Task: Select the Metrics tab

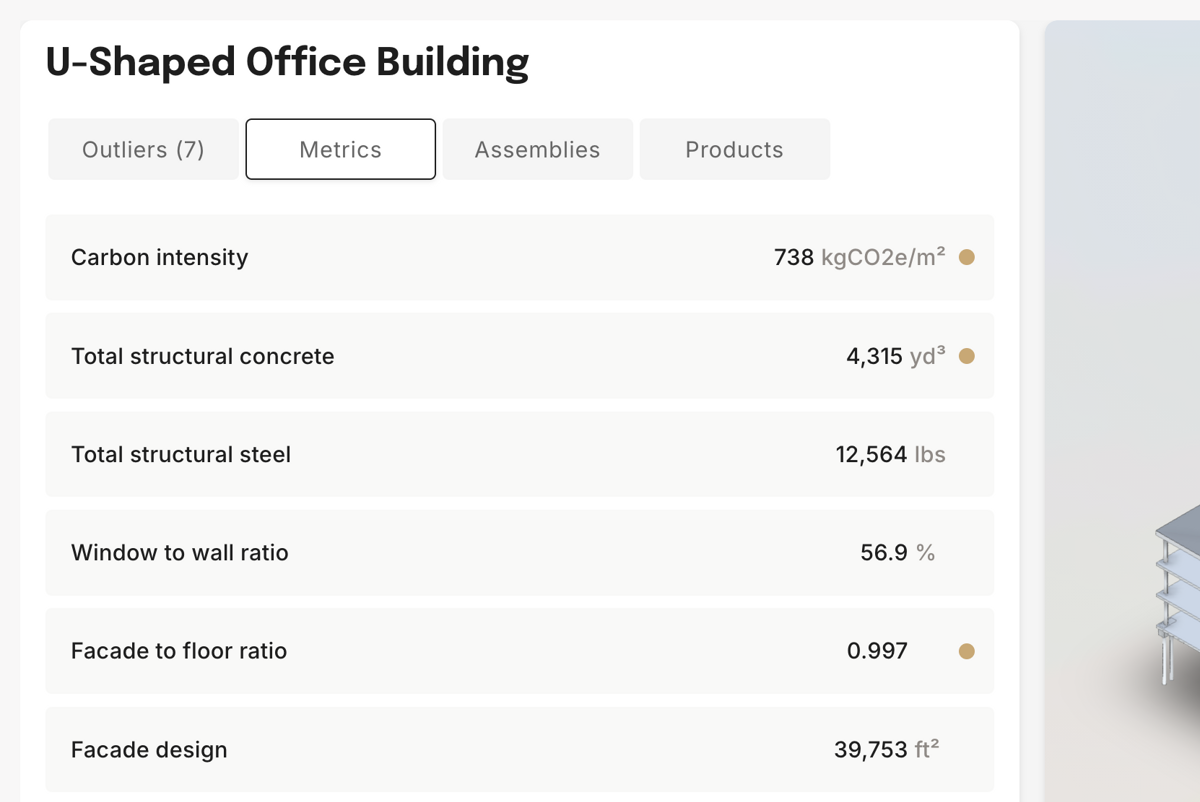Action: click(x=340, y=149)
